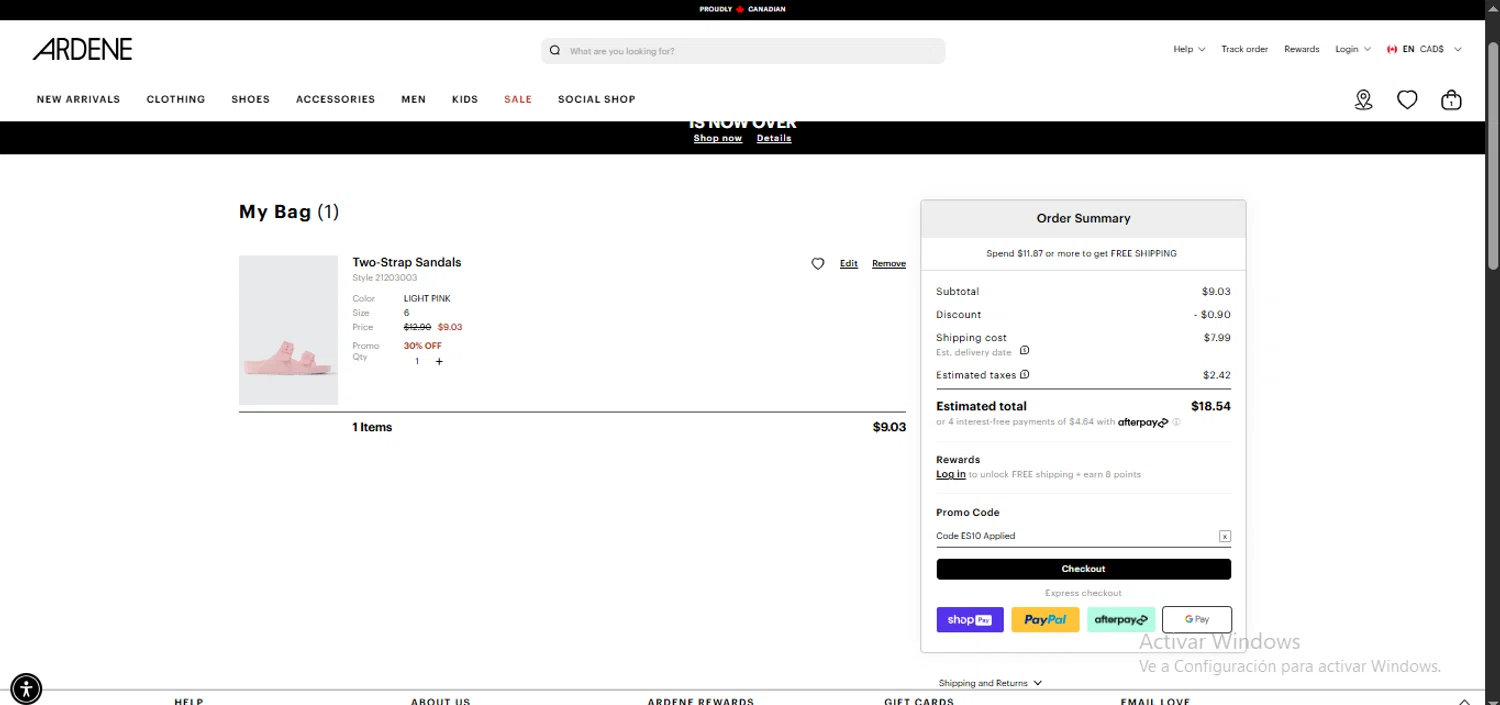Click the Checkout button
Viewport: 1500px width, 705px height.
tap(1083, 569)
